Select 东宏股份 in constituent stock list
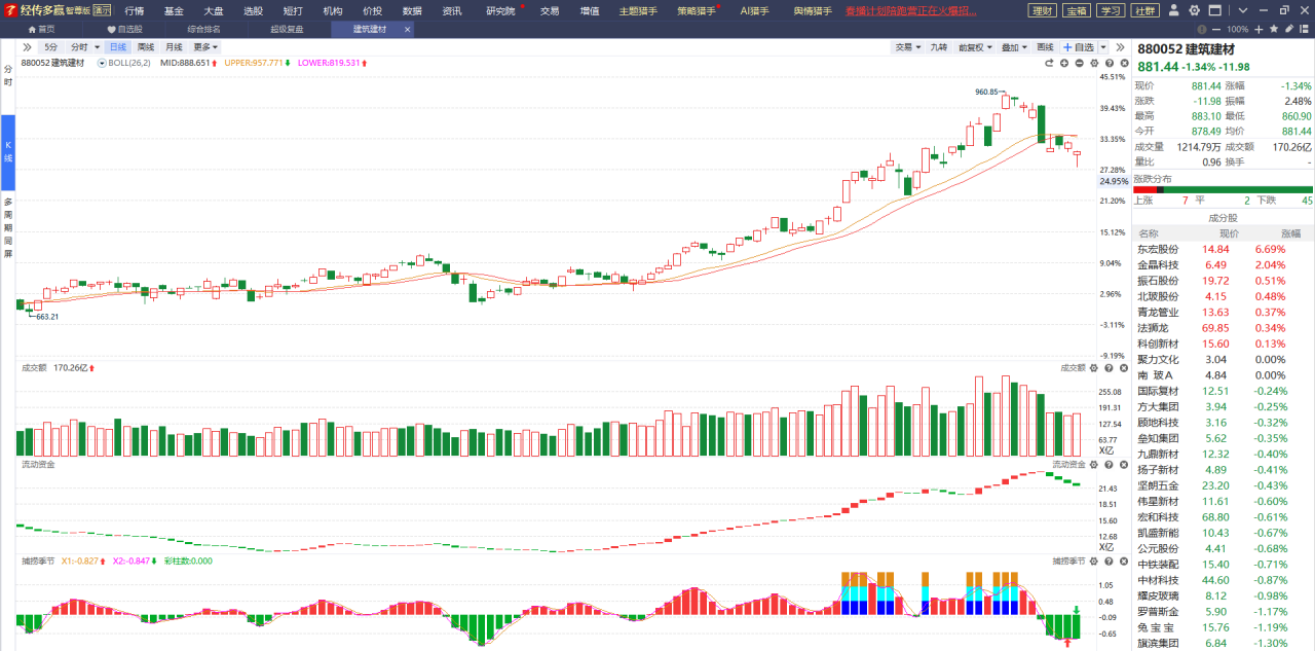The width and height of the screenshot is (1316, 651). (x=1158, y=249)
